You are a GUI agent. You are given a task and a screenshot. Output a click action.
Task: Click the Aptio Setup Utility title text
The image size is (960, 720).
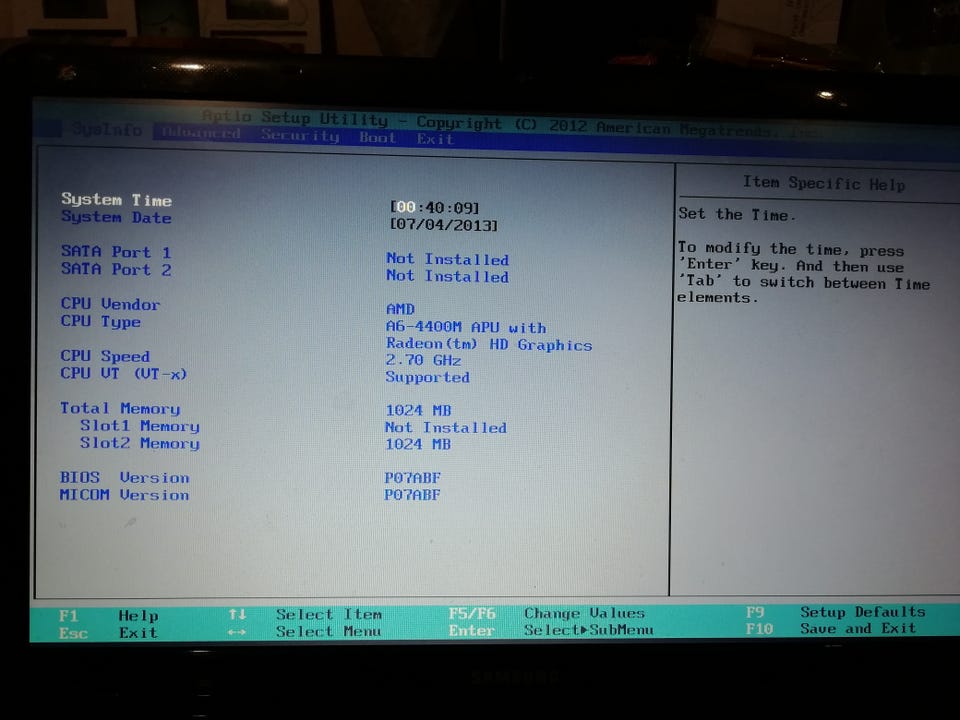point(295,117)
